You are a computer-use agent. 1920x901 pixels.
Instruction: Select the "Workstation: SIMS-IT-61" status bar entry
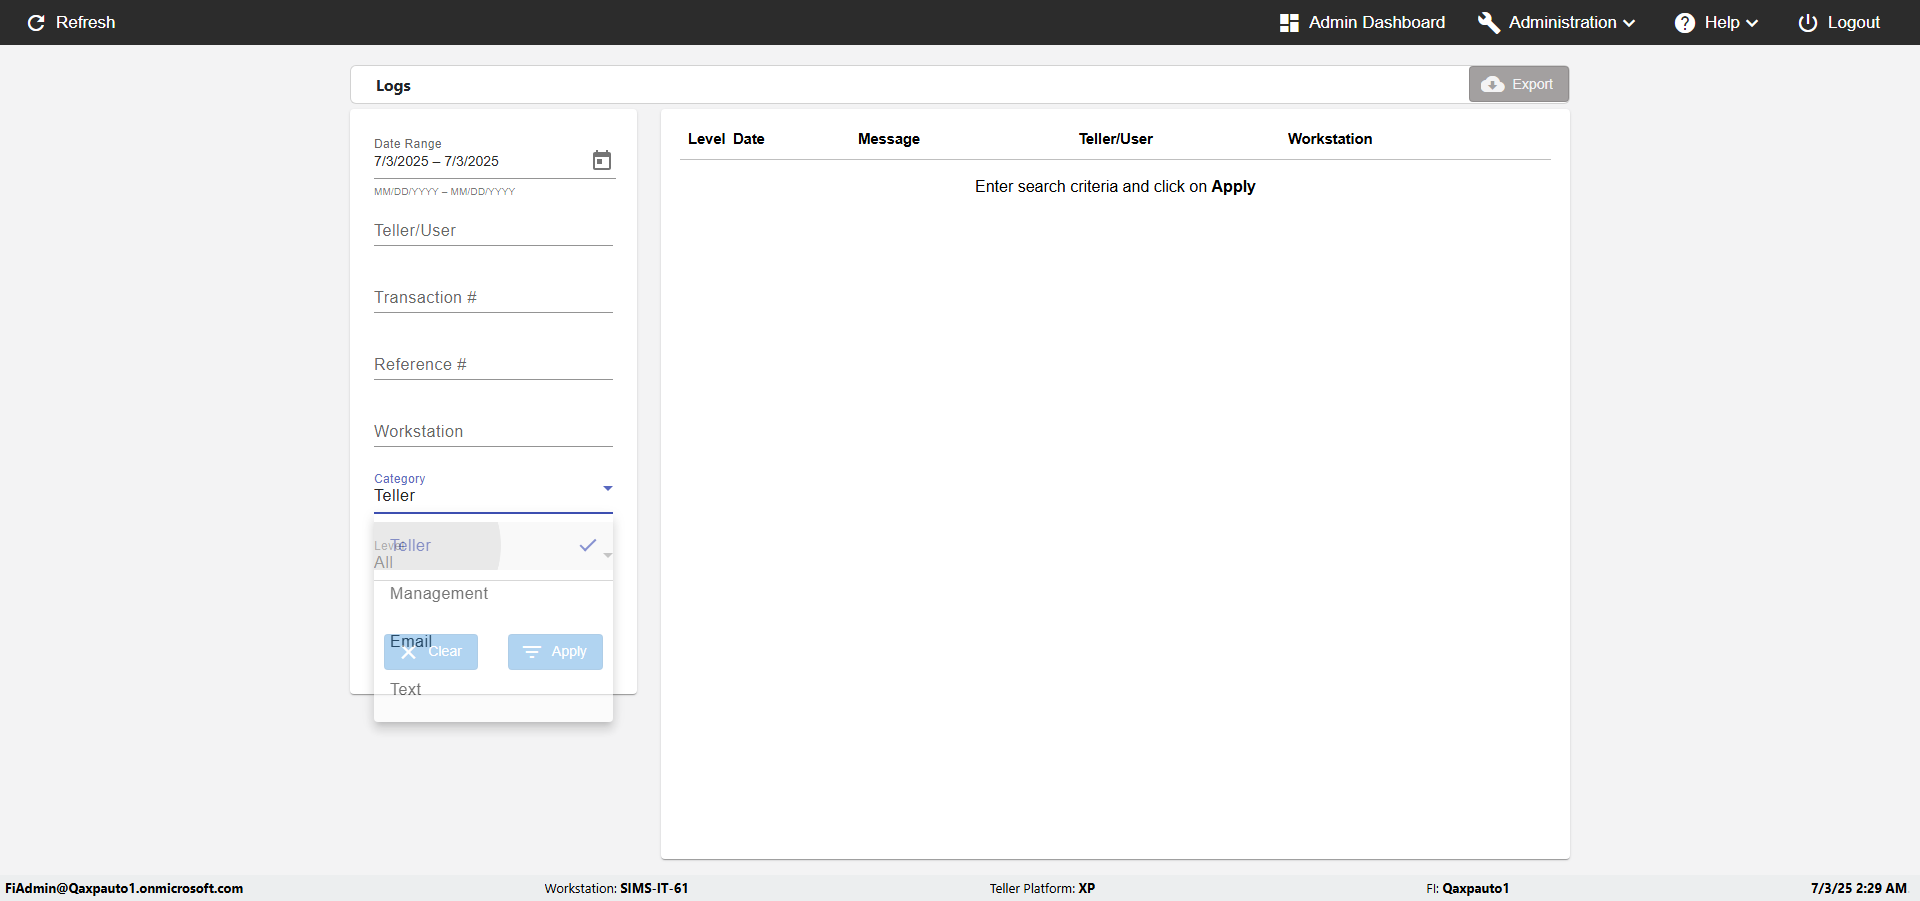616,888
